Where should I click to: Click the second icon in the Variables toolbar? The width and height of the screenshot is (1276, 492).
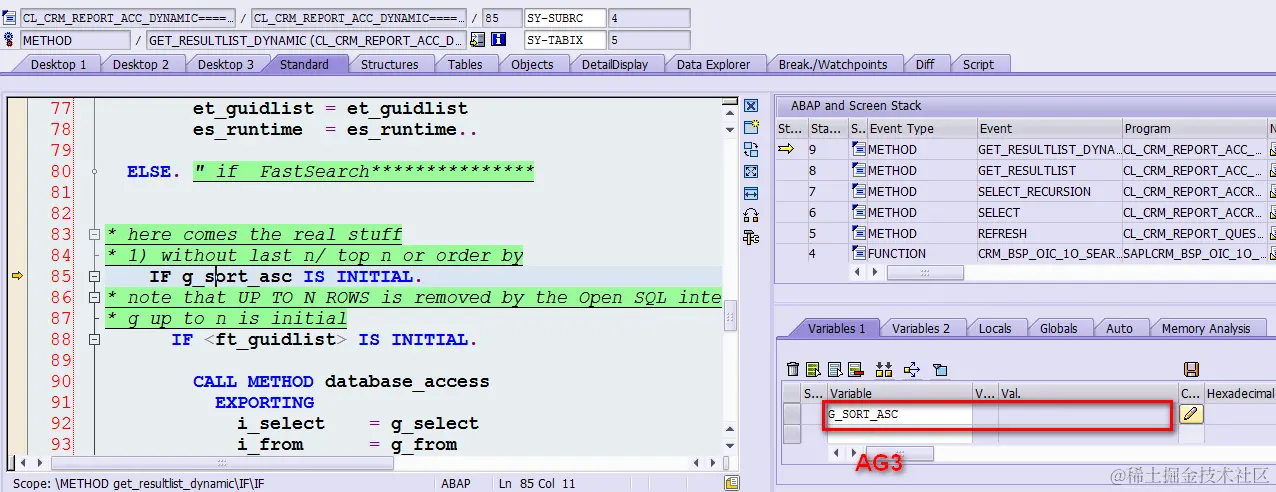pyautogui.click(x=814, y=370)
